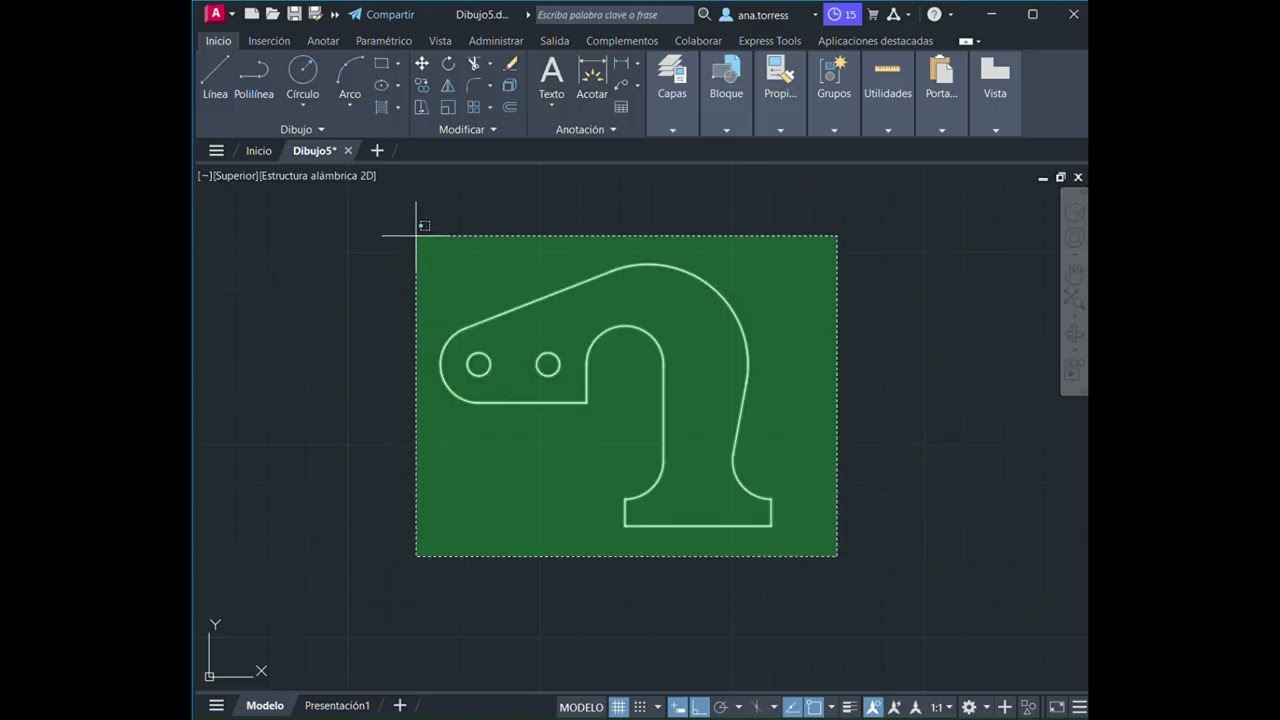The height and width of the screenshot is (720, 1280).
Task: Select the Arco tool
Action: [349, 78]
